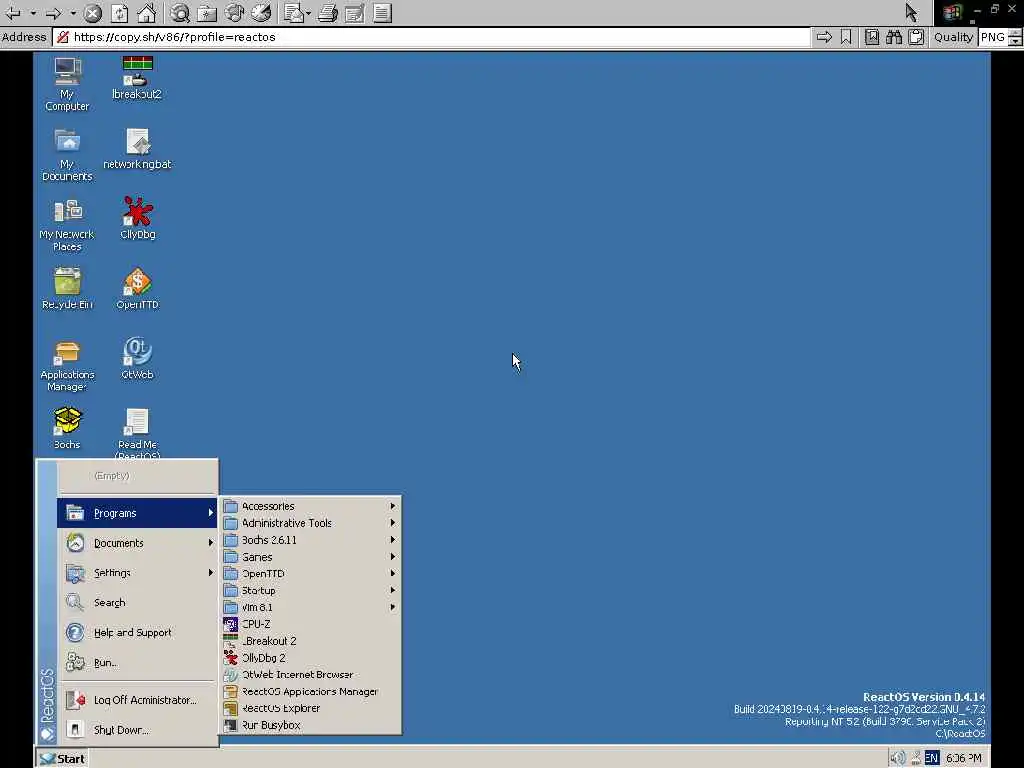The height and width of the screenshot is (768, 1024).
Task: Choose Help and Support in Start menu
Action: coord(137,632)
